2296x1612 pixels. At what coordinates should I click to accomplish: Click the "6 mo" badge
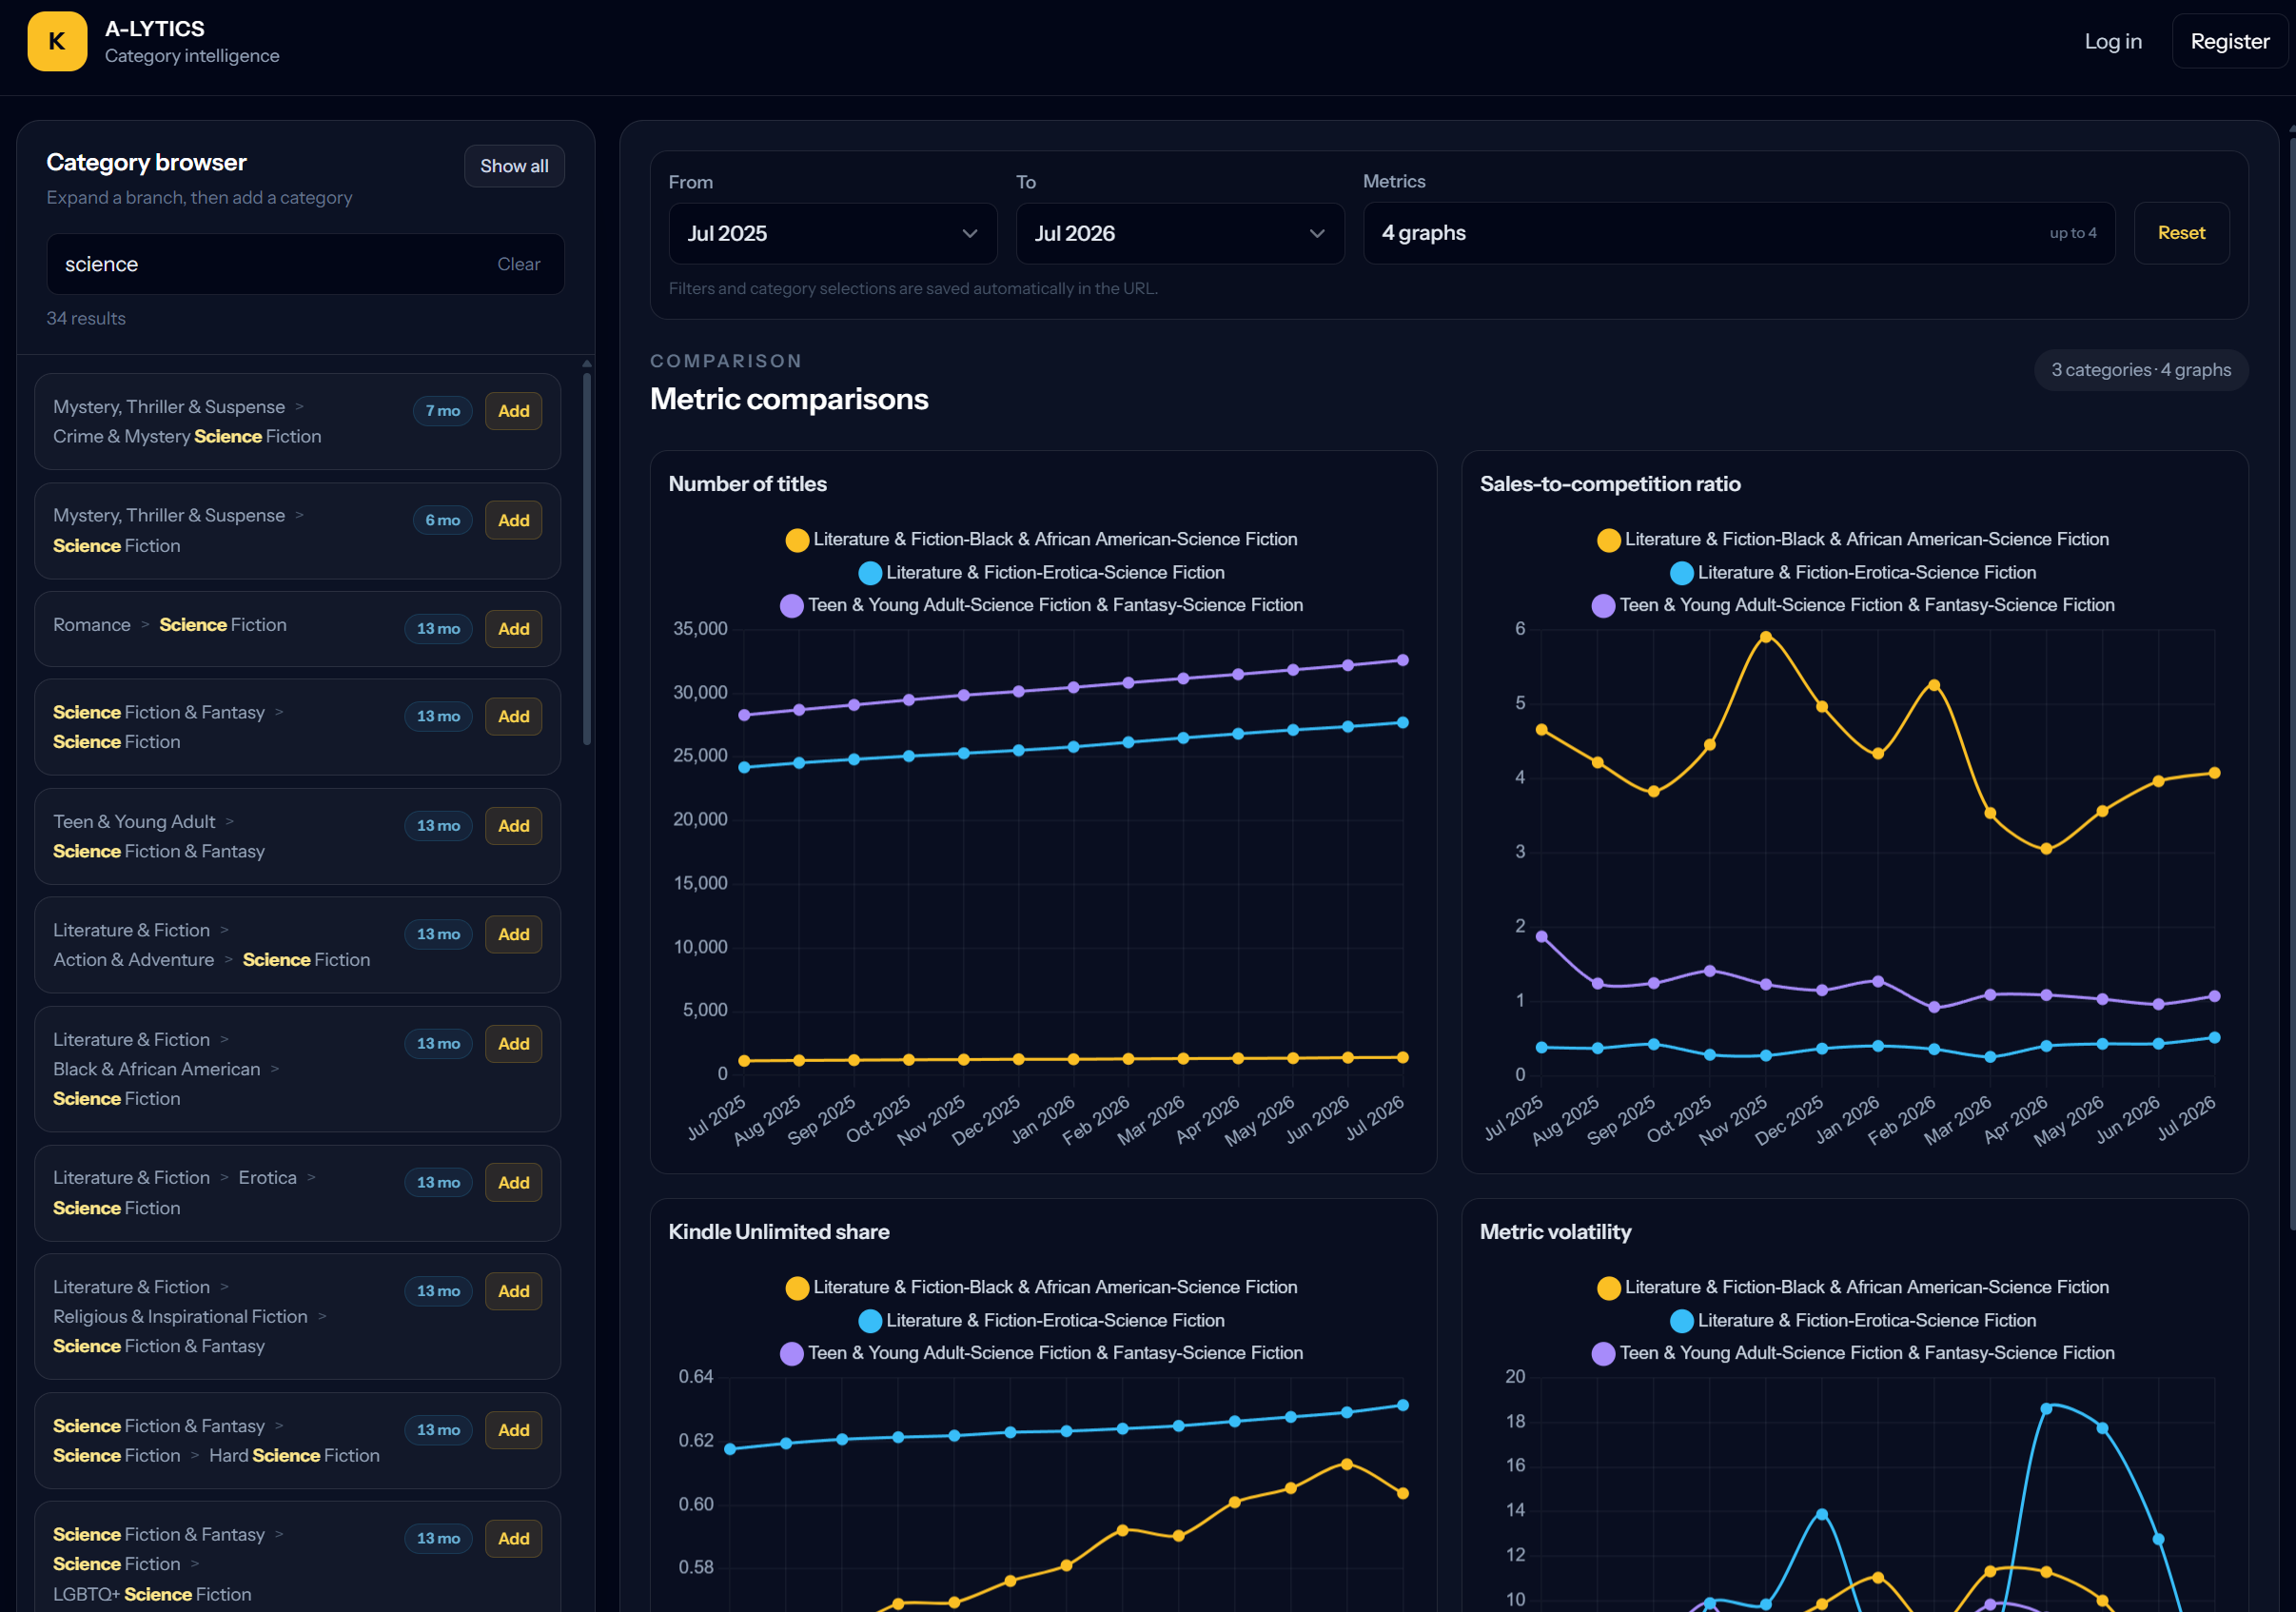tap(443, 520)
